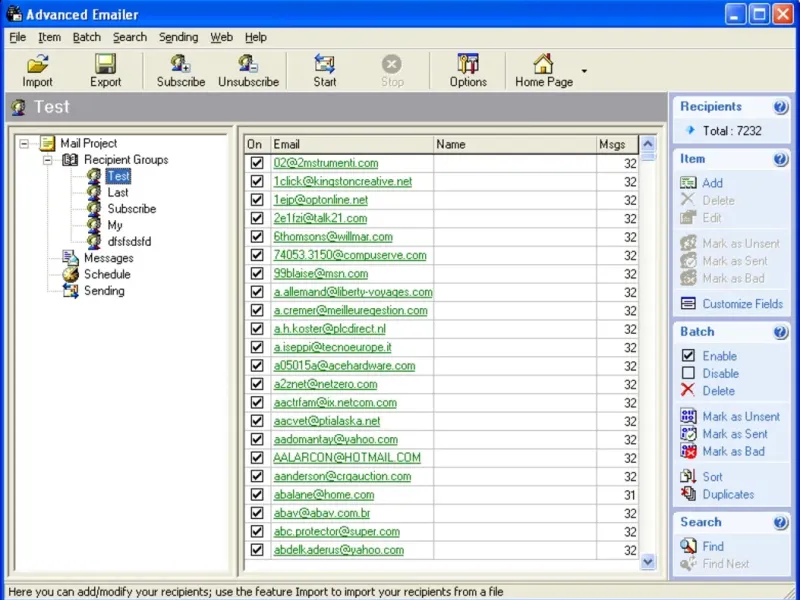The image size is (800, 600).
Task: Open the Home Page dropdown arrow
Action: pos(584,71)
